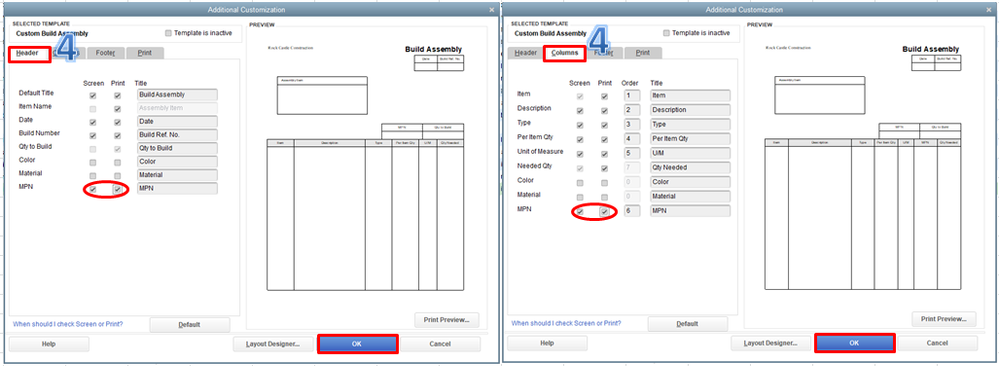
Task: Click the 'U/M' title field
Action: pos(690,153)
